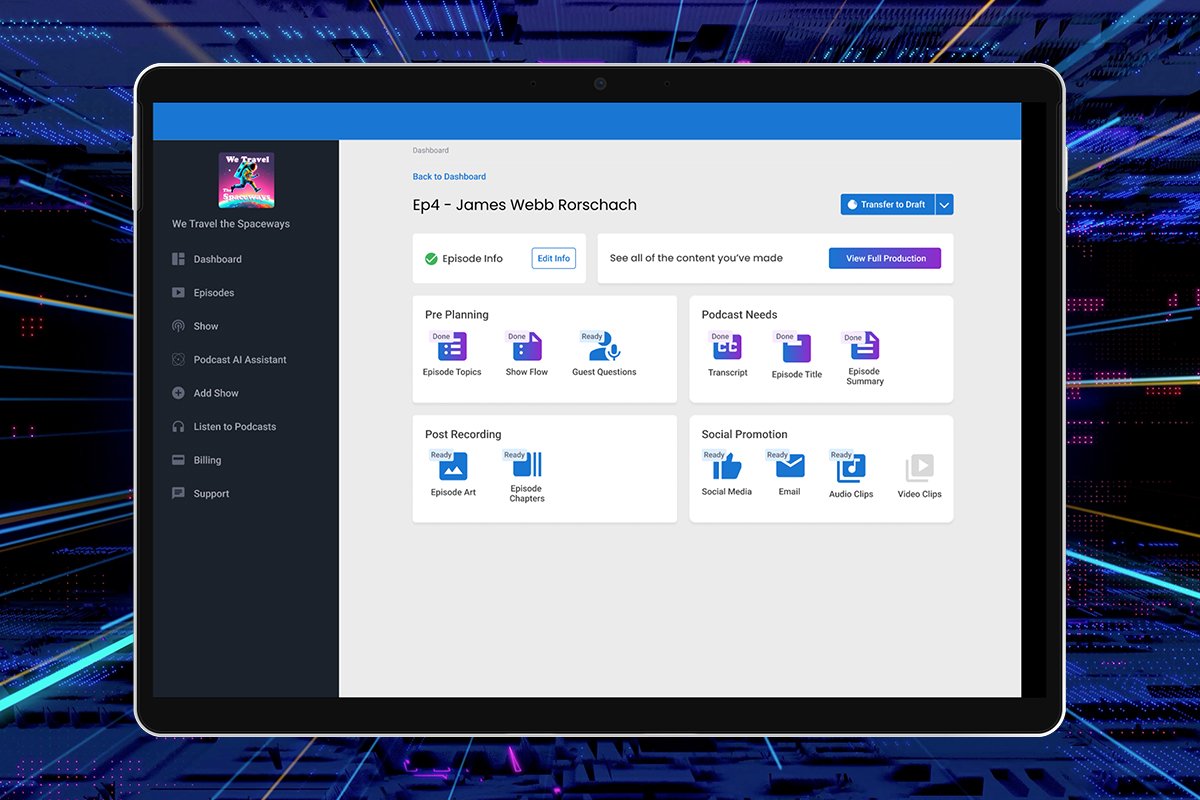The height and width of the screenshot is (800, 1200).
Task: Click the Dashboard breadcrumb text
Action: tap(431, 151)
